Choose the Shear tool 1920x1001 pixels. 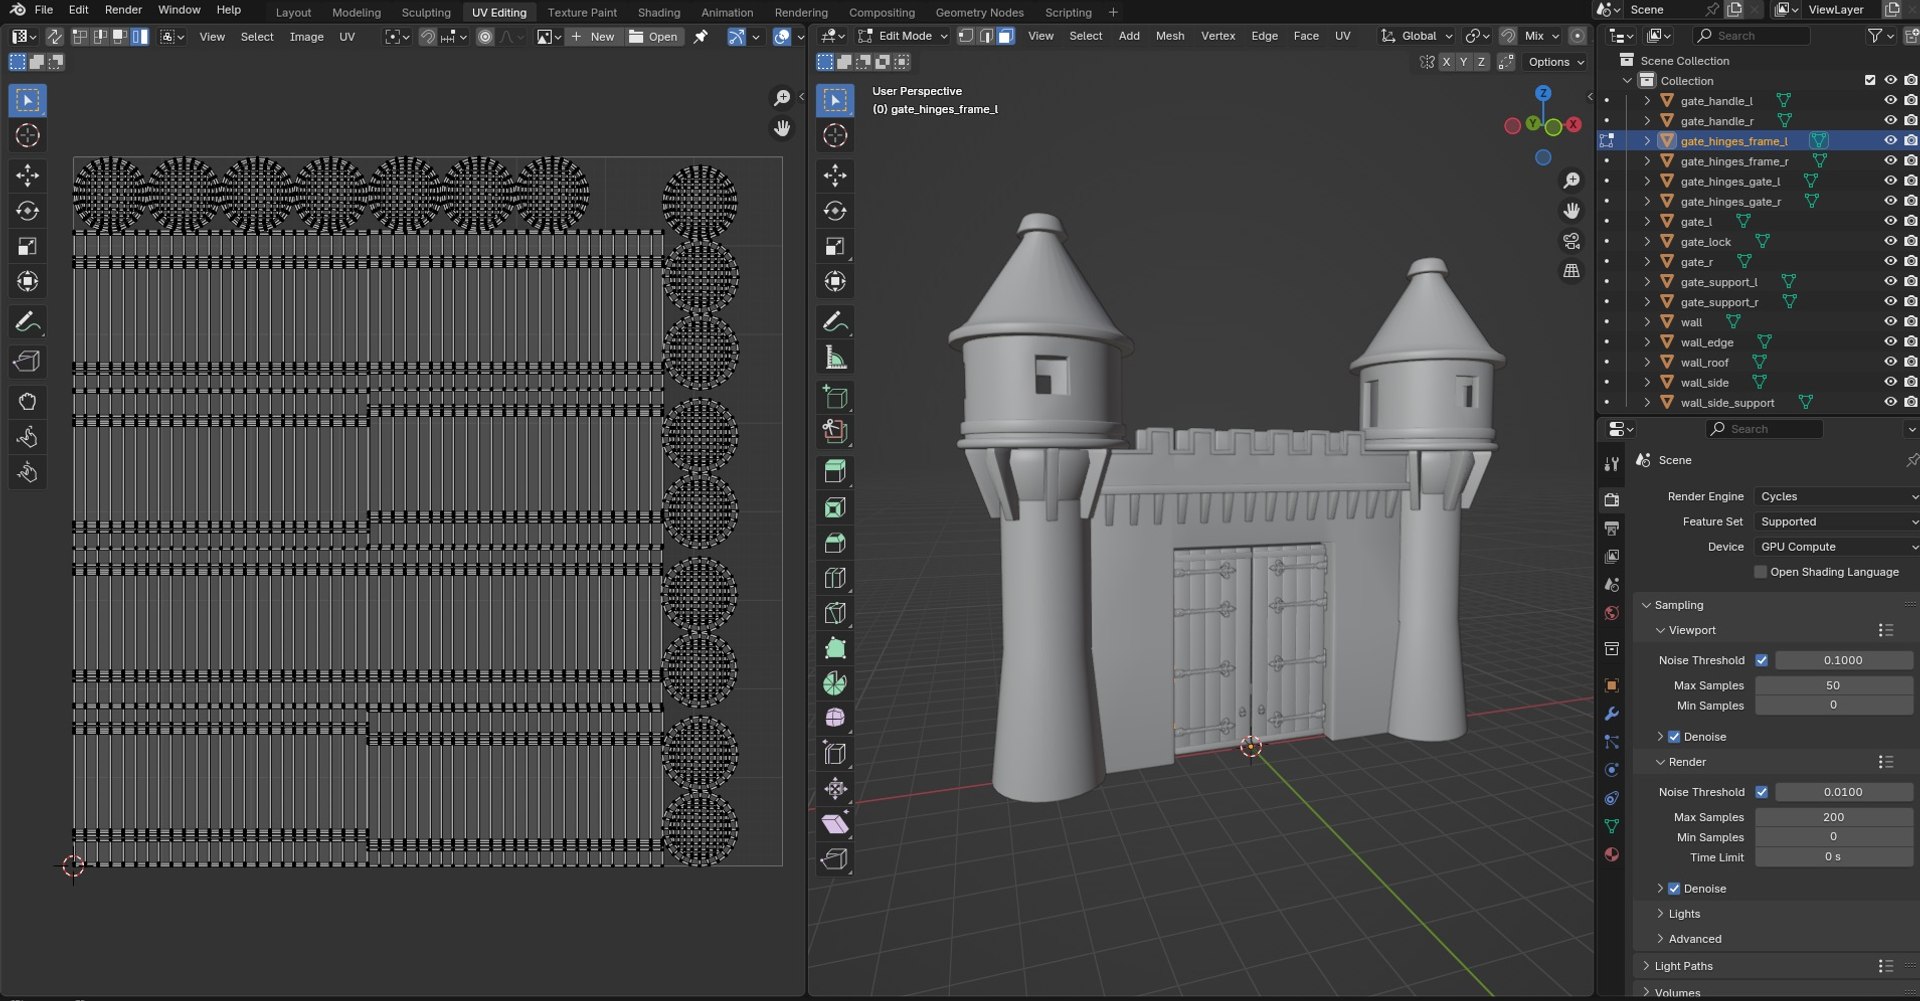[x=835, y=824]
